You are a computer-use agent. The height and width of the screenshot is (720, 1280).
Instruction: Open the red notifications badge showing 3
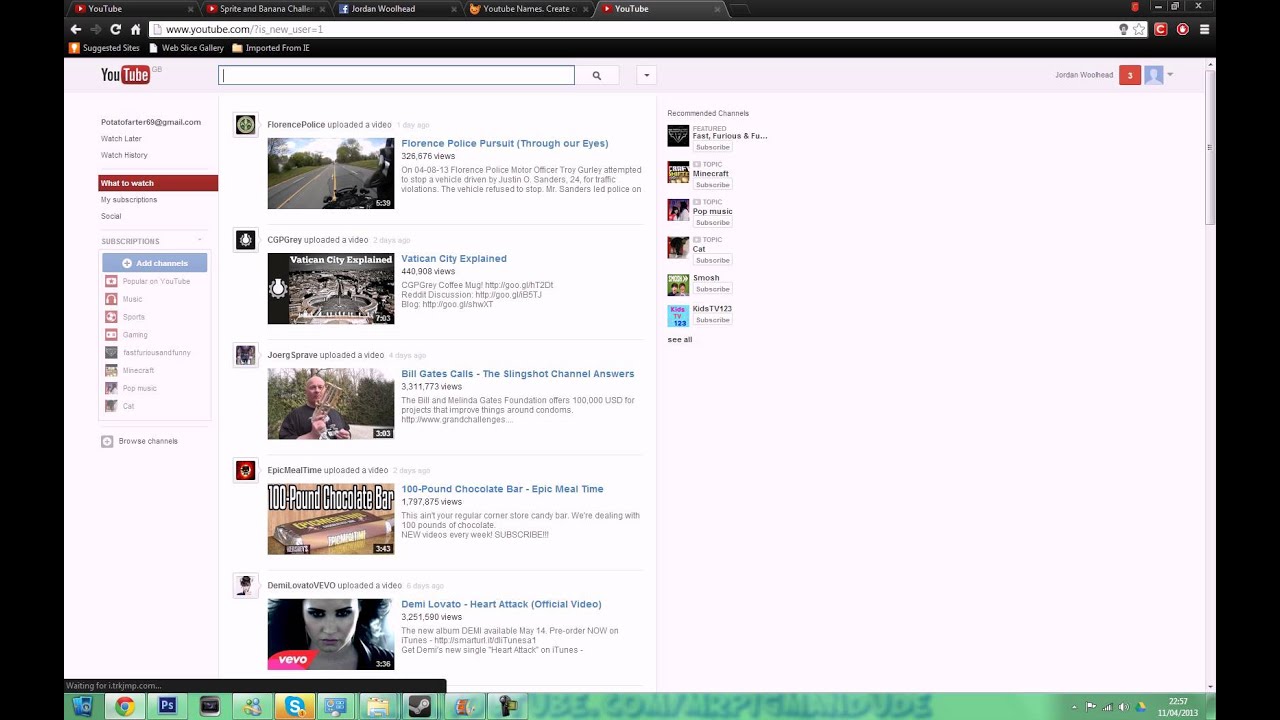click(x=1130, y=75)
